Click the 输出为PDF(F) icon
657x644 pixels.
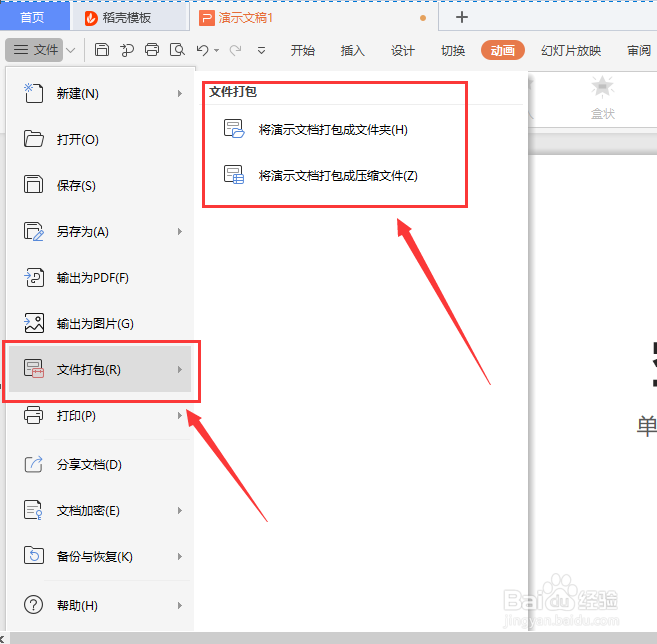[x=34, y=277]
